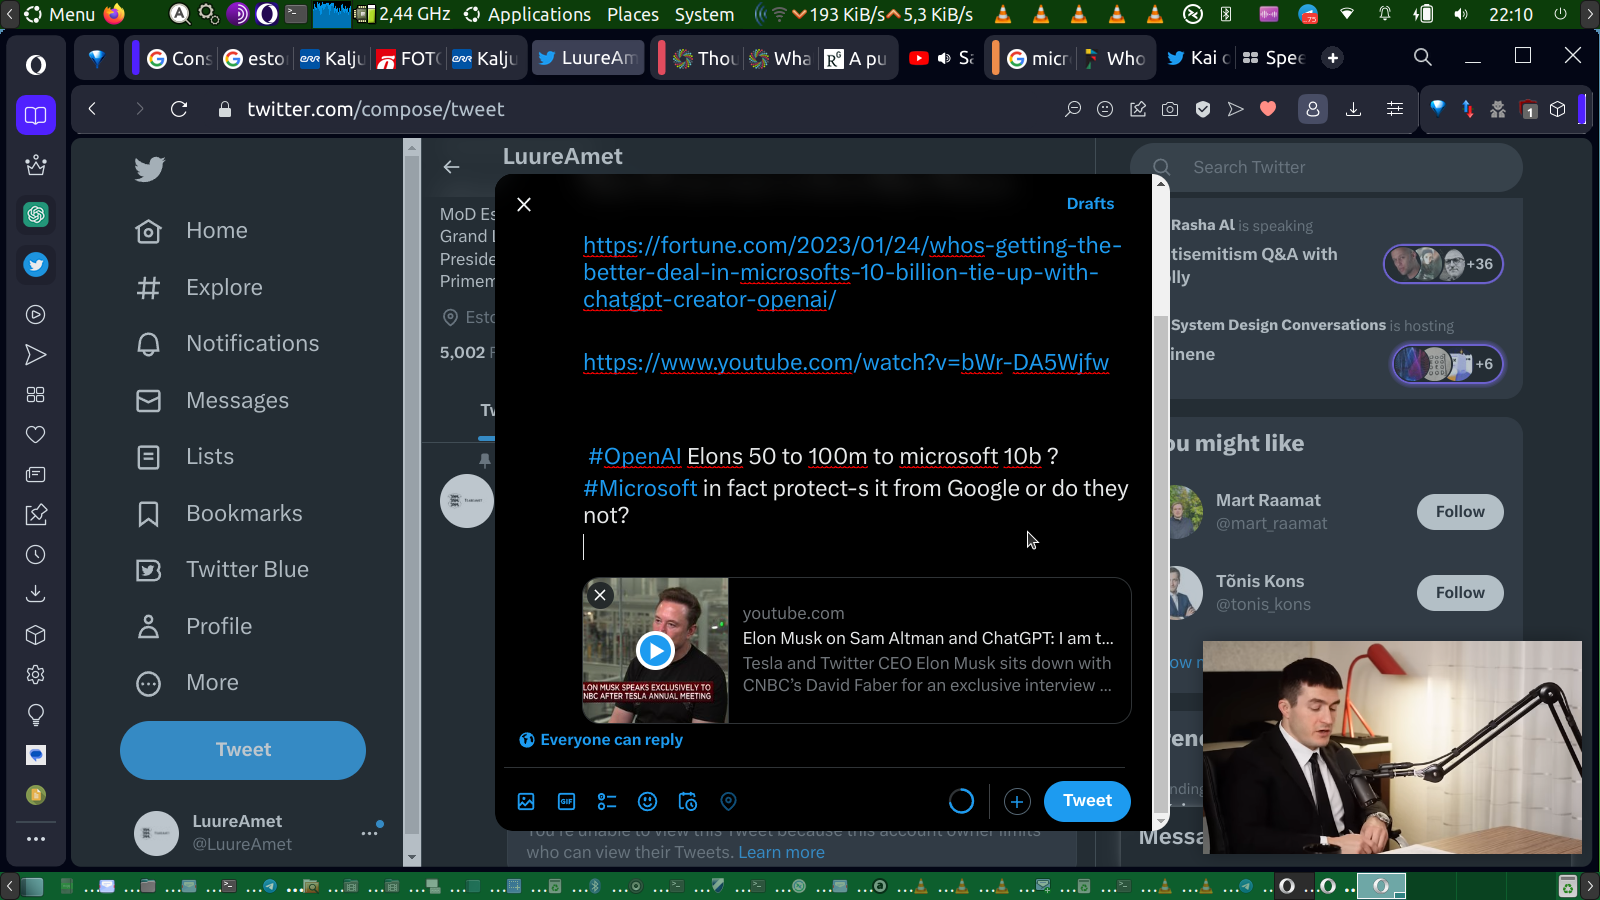
Task: Open browser downloads from toolbar
Action: pyautogui.click(x=1353, y=109)
